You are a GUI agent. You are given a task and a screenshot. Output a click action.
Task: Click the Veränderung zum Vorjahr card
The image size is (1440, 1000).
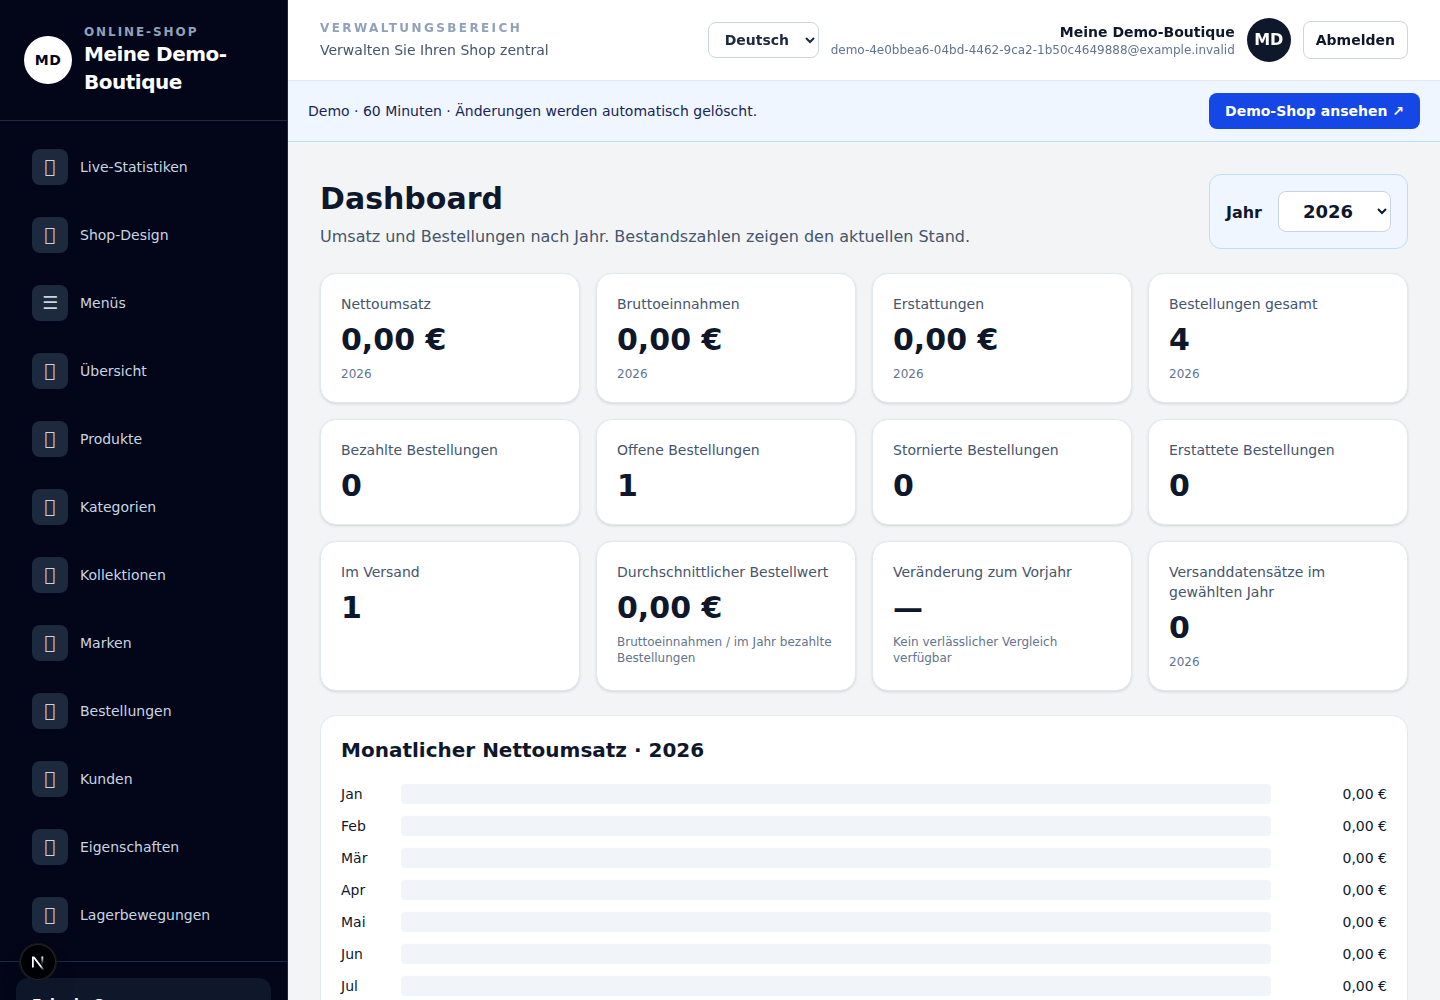pyautogui.click(x=1002, y=616)
